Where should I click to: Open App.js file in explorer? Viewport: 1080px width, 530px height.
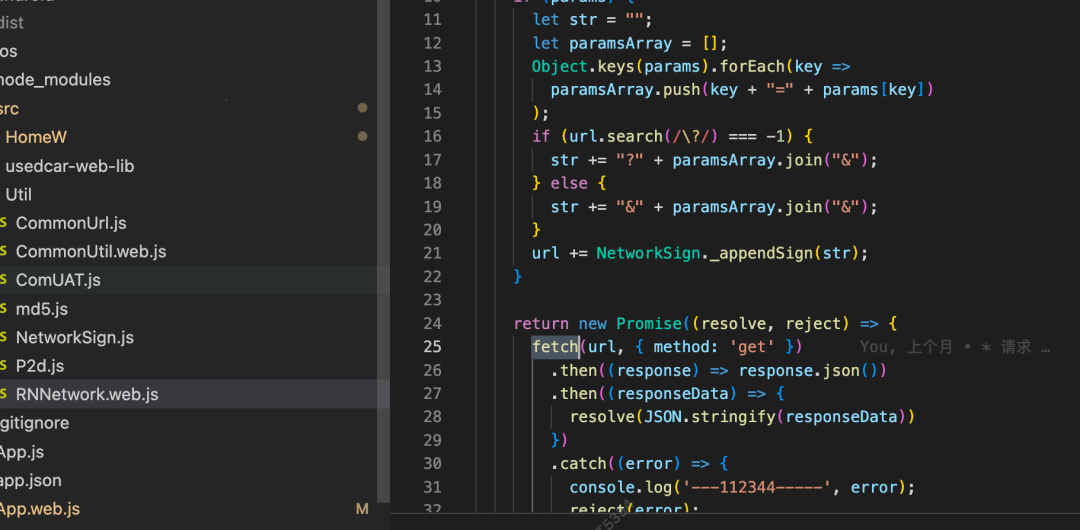coord(21,452)
